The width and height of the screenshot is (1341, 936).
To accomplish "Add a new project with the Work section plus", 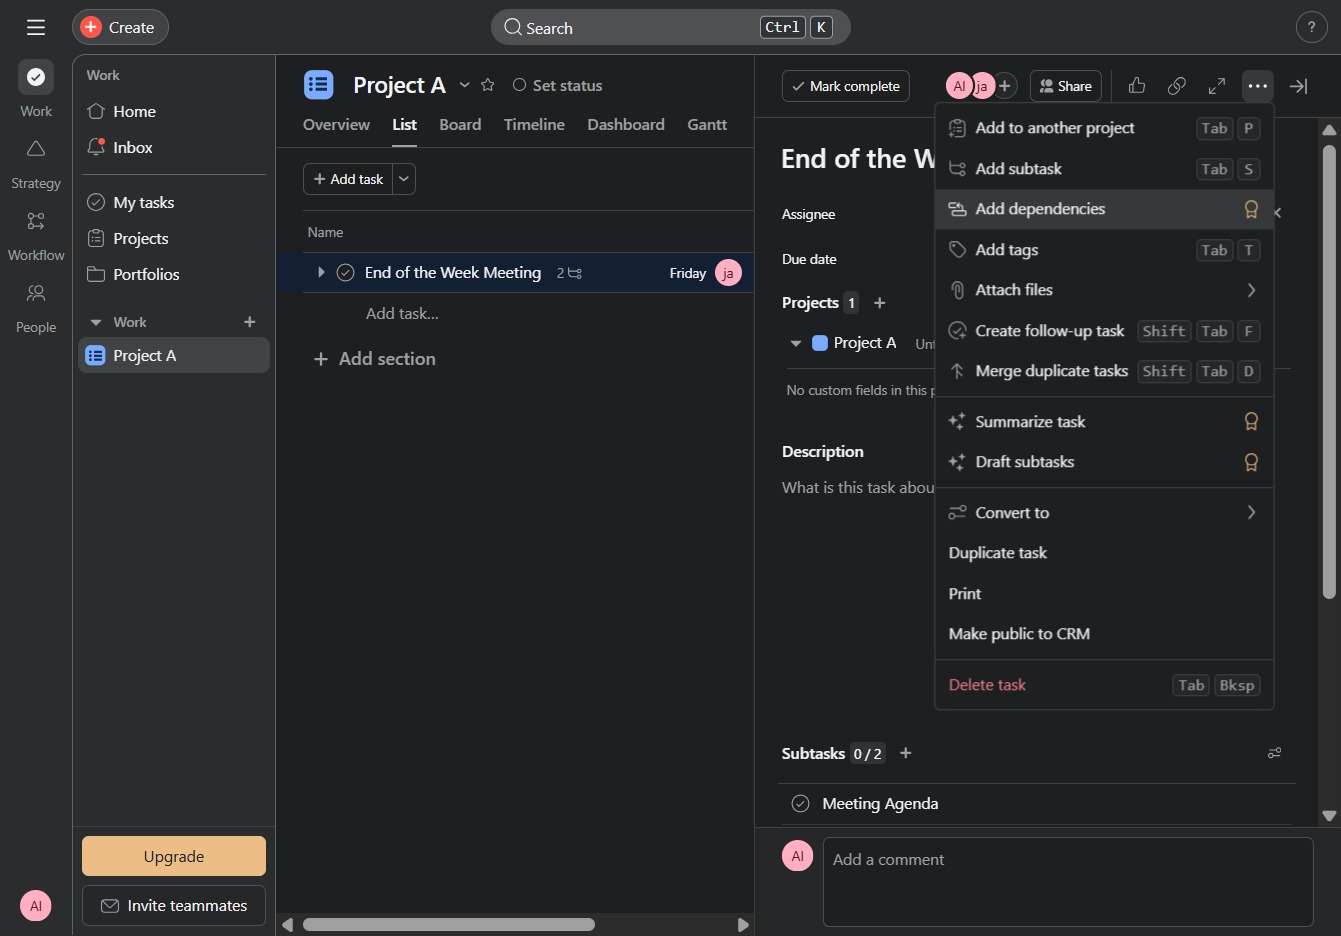I will [250, 322].
